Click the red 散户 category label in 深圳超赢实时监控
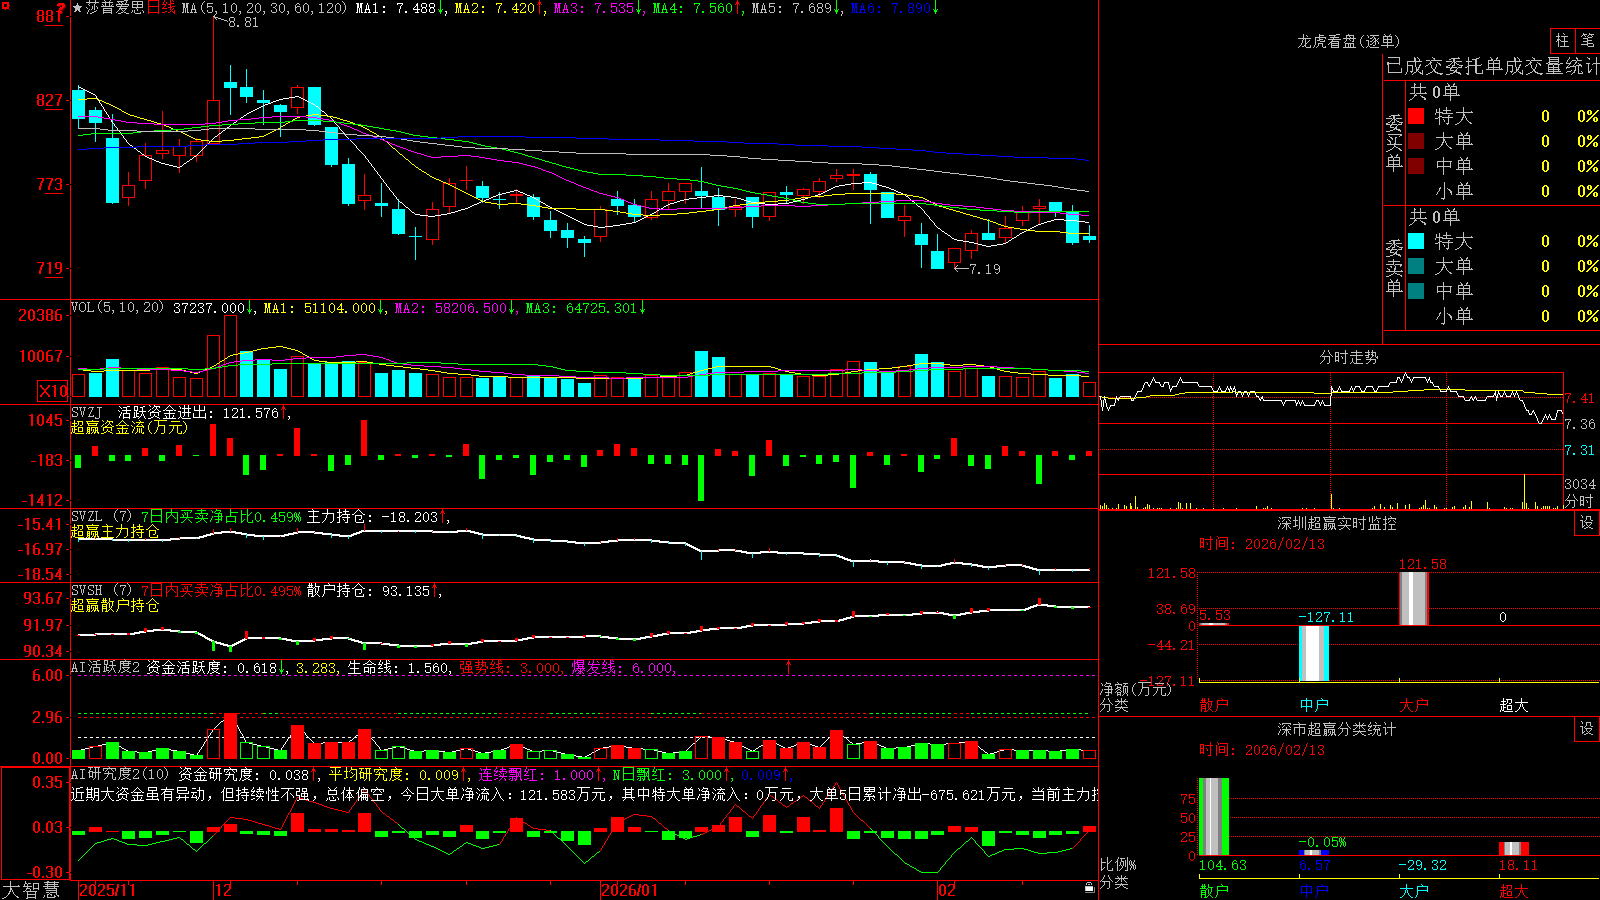The height and width of the screenshot is (900, 1600). (x=1214, y=705)
